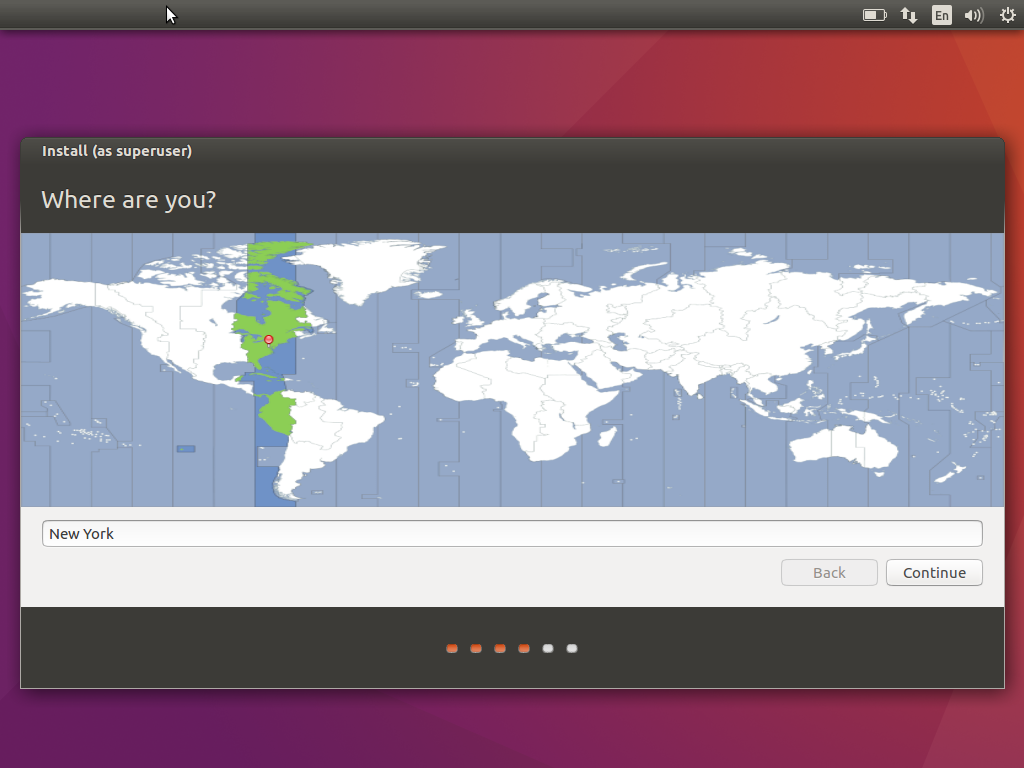Open the sound volume indicator
Viewport: 1024px width, 768px height.
(974, 15)
